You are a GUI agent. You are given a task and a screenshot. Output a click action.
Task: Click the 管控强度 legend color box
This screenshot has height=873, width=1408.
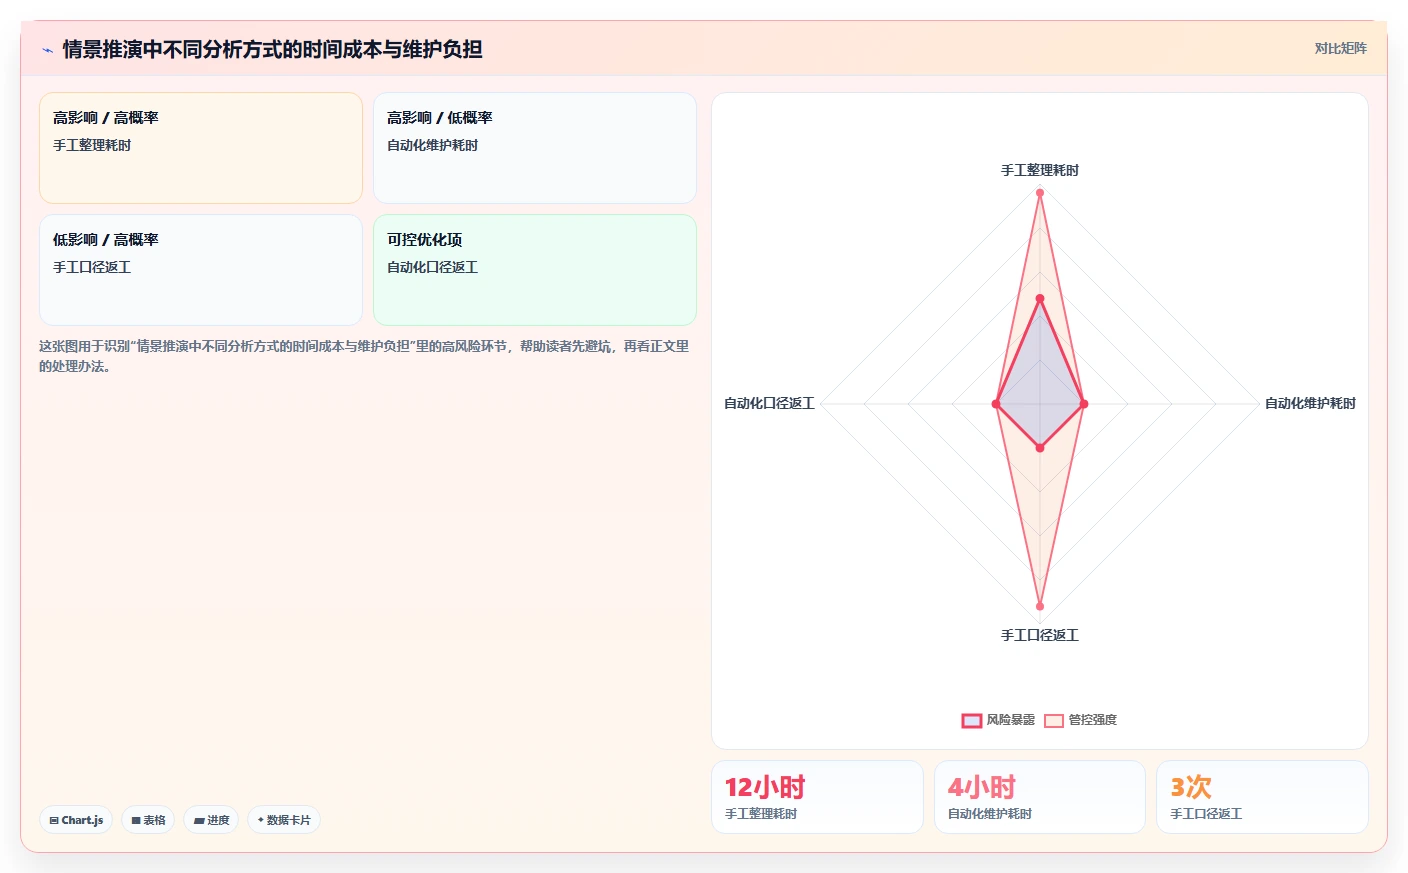(x=1054, y=720)
